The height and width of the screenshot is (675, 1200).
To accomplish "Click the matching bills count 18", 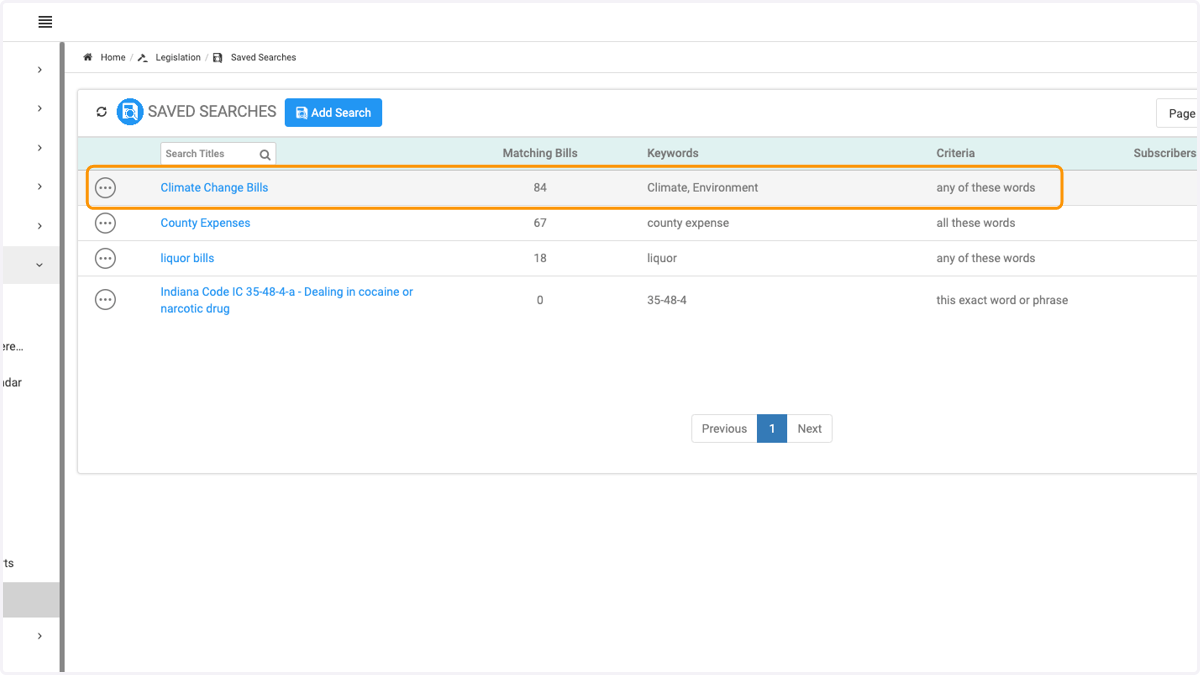I will click(x=540, y=258).
